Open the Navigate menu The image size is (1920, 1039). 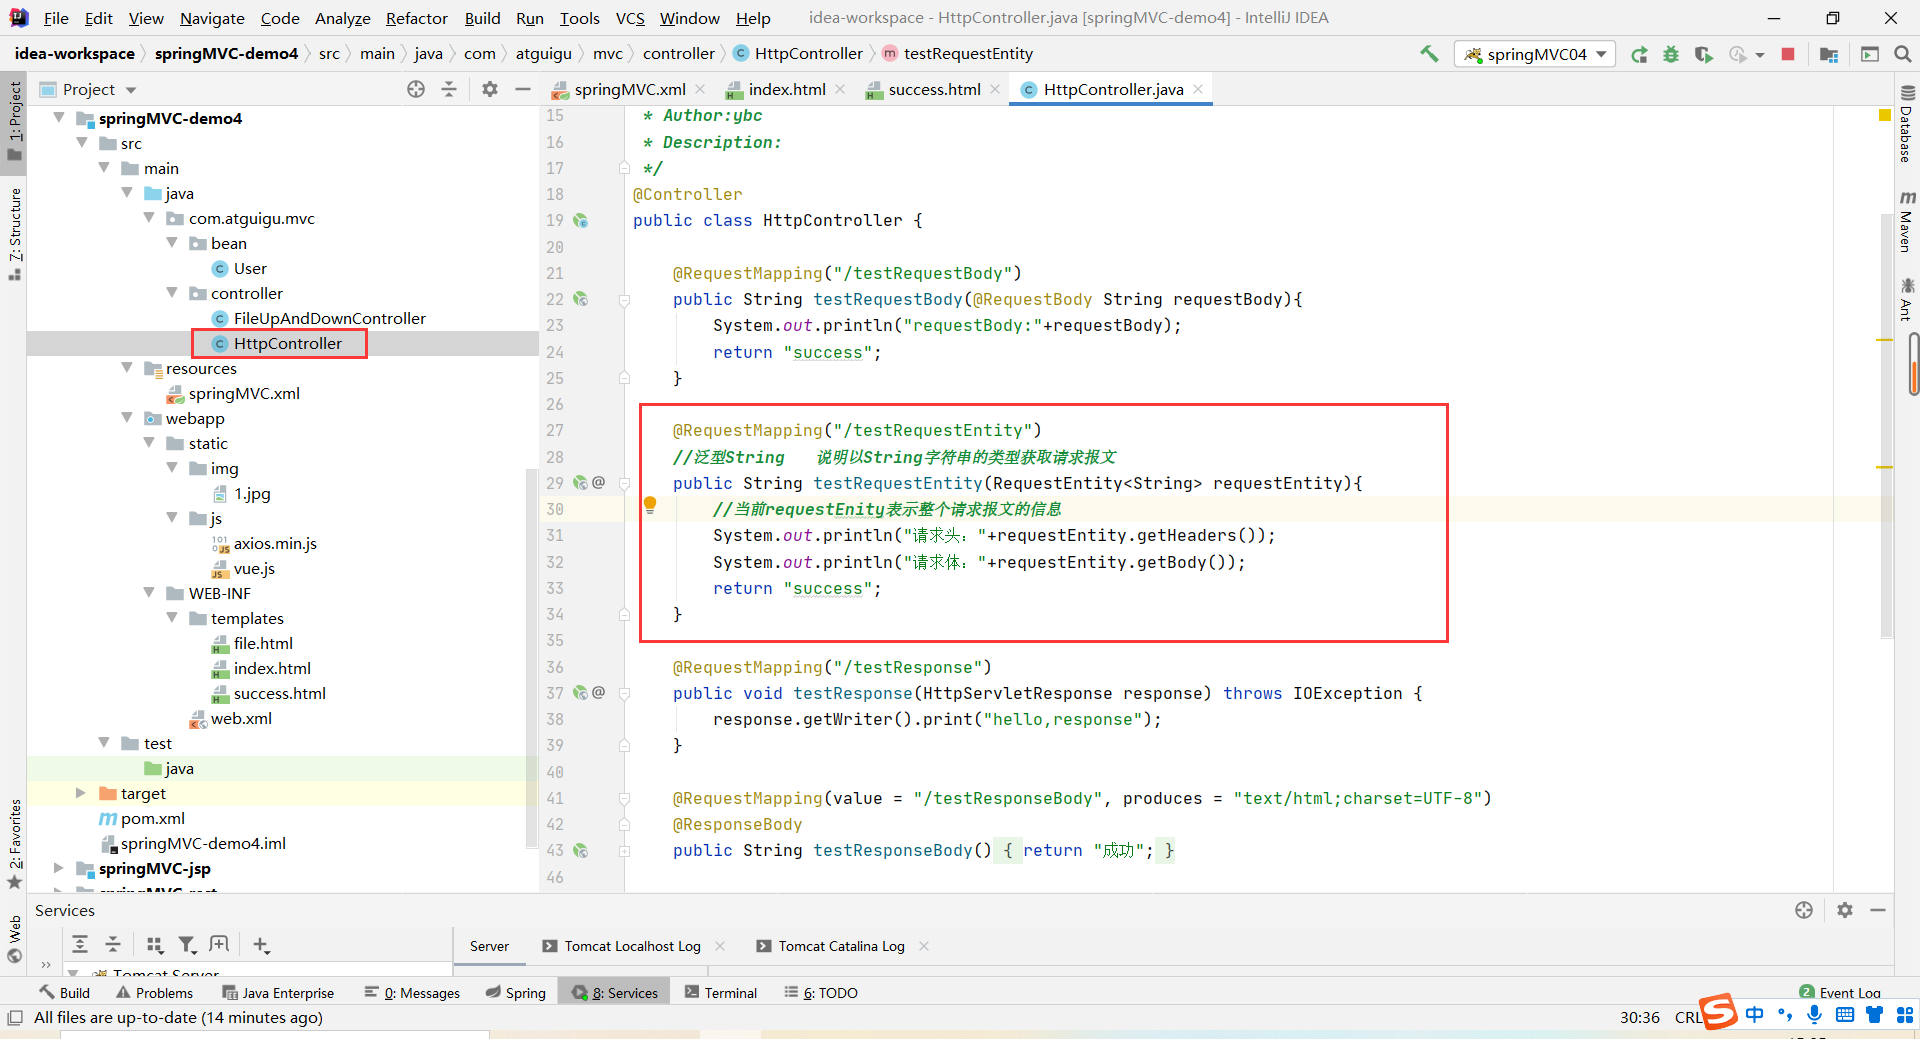[212, 18]
